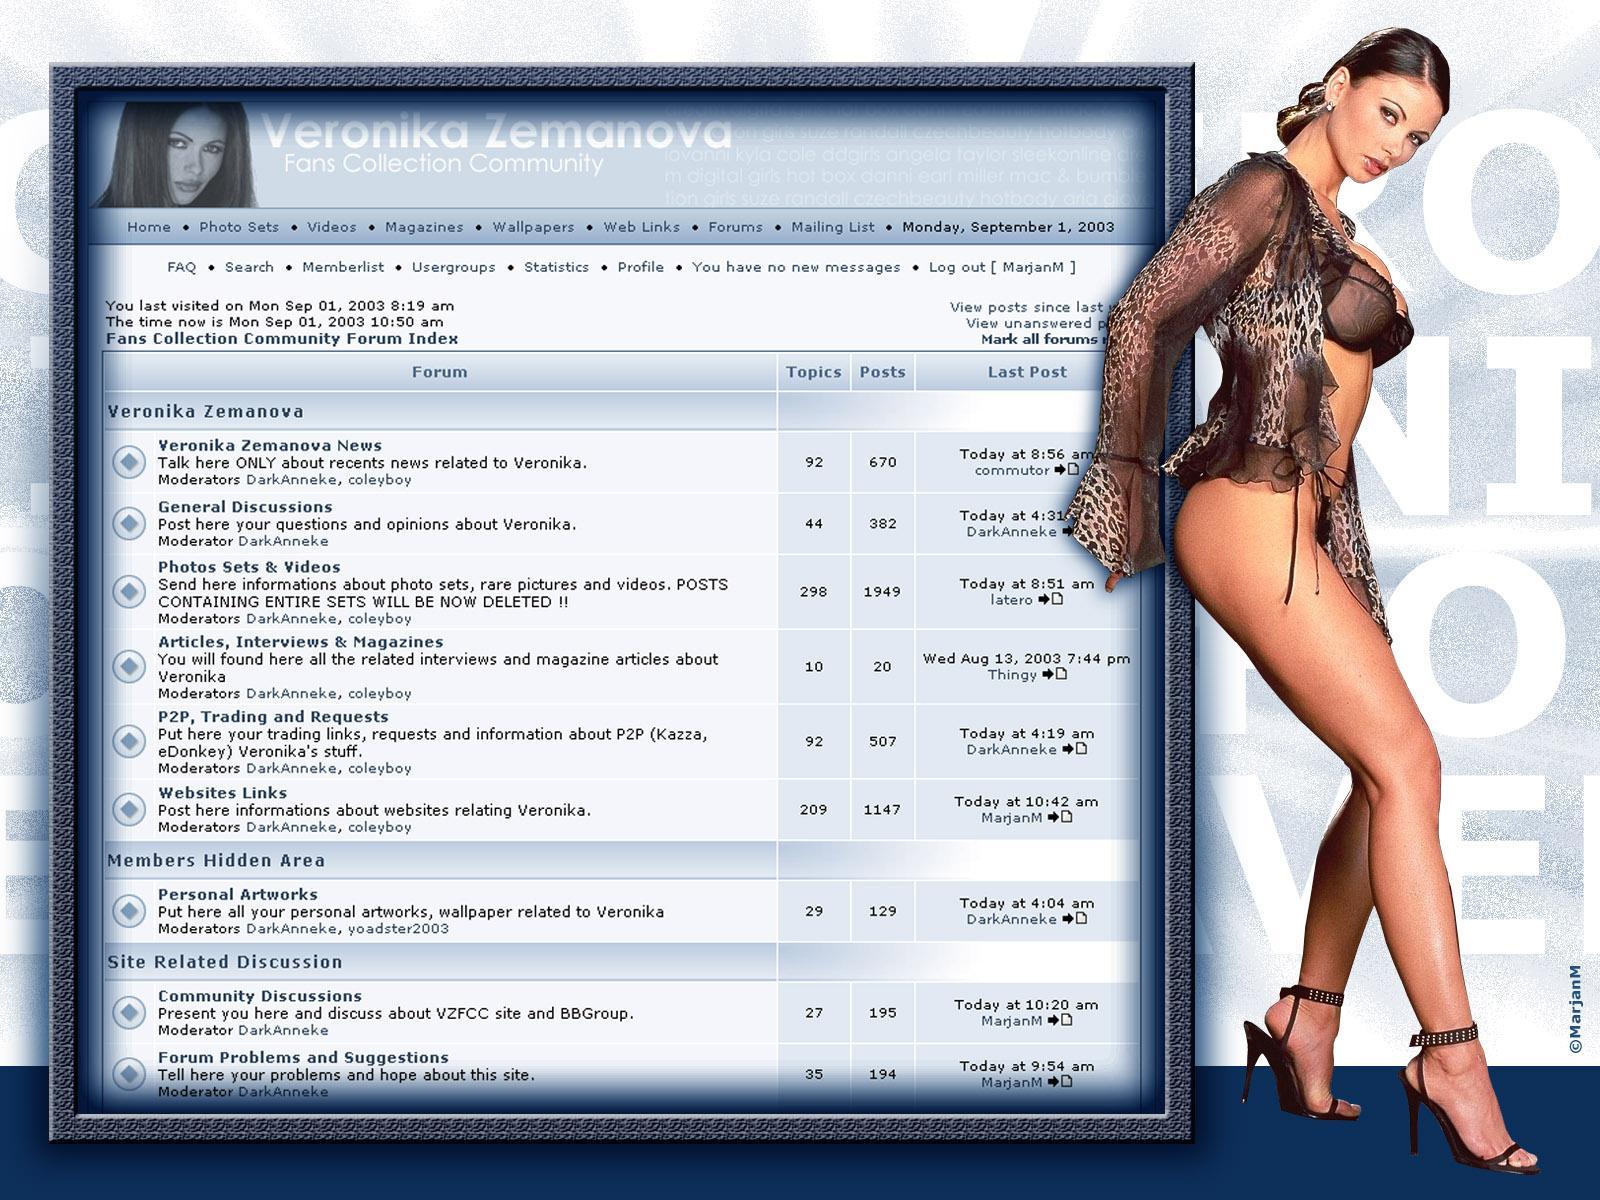
Task: Open the Photo Sets menu item
Action: [239, 227]
